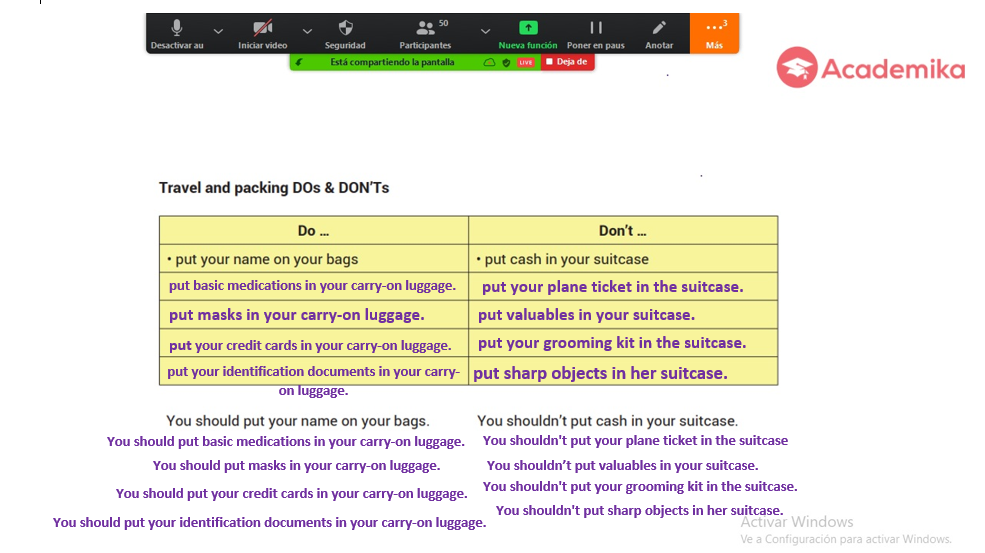Click sentence 'You should put your name on your bags.'
The image size is (985, 553).
pyautogui.click(x=298, y=421)
